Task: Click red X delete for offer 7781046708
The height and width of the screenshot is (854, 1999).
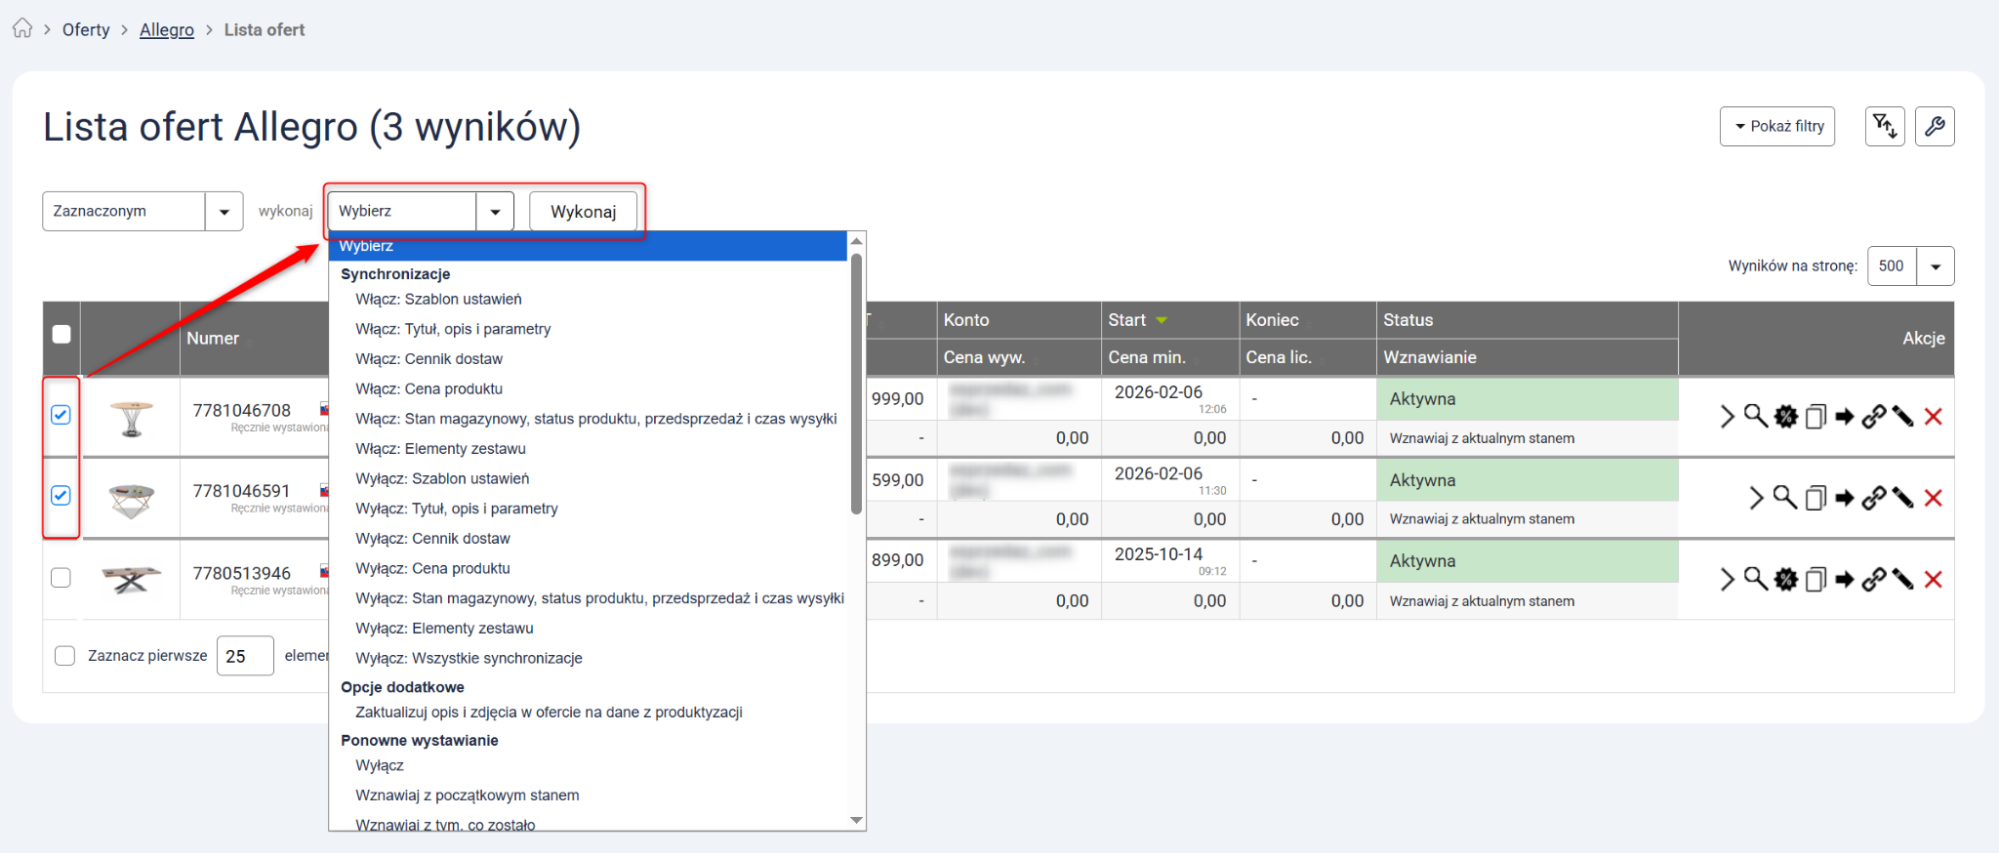Action: pos(1933,417)
